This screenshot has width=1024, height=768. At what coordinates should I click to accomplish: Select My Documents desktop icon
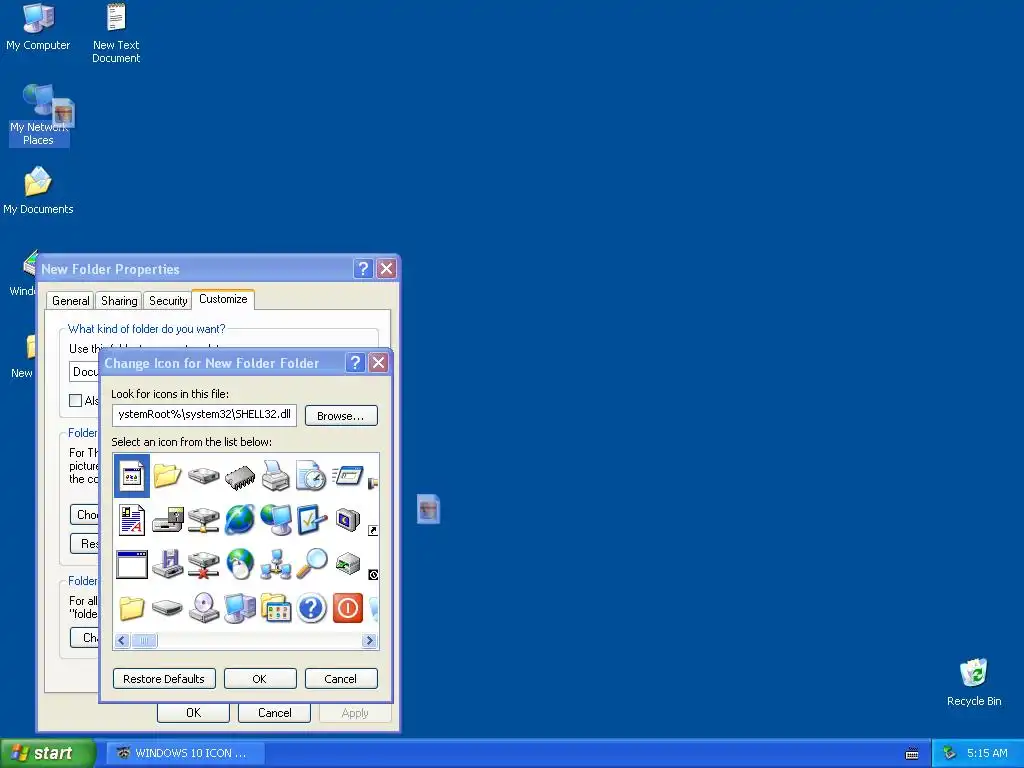click(38, 191)
